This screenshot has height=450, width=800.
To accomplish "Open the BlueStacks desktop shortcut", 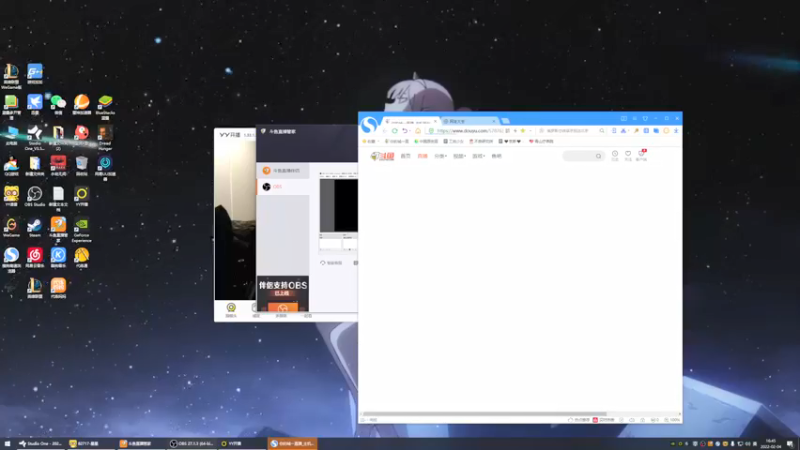I will click(105, 106).
